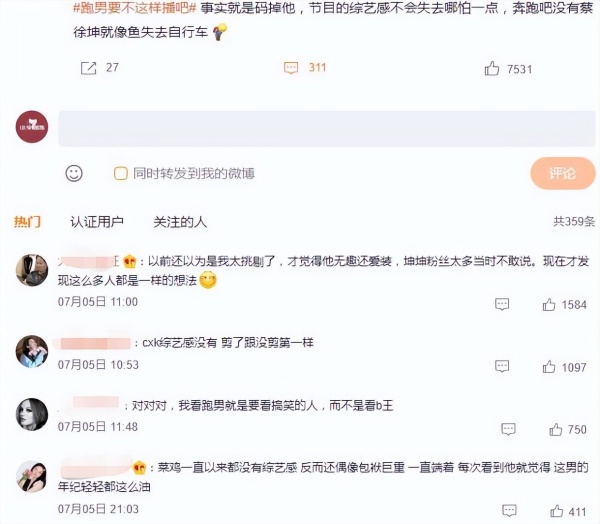Open the emoji picker smiley icon
This screenshot has height=524, width=600.
click(x=74, y=173)
